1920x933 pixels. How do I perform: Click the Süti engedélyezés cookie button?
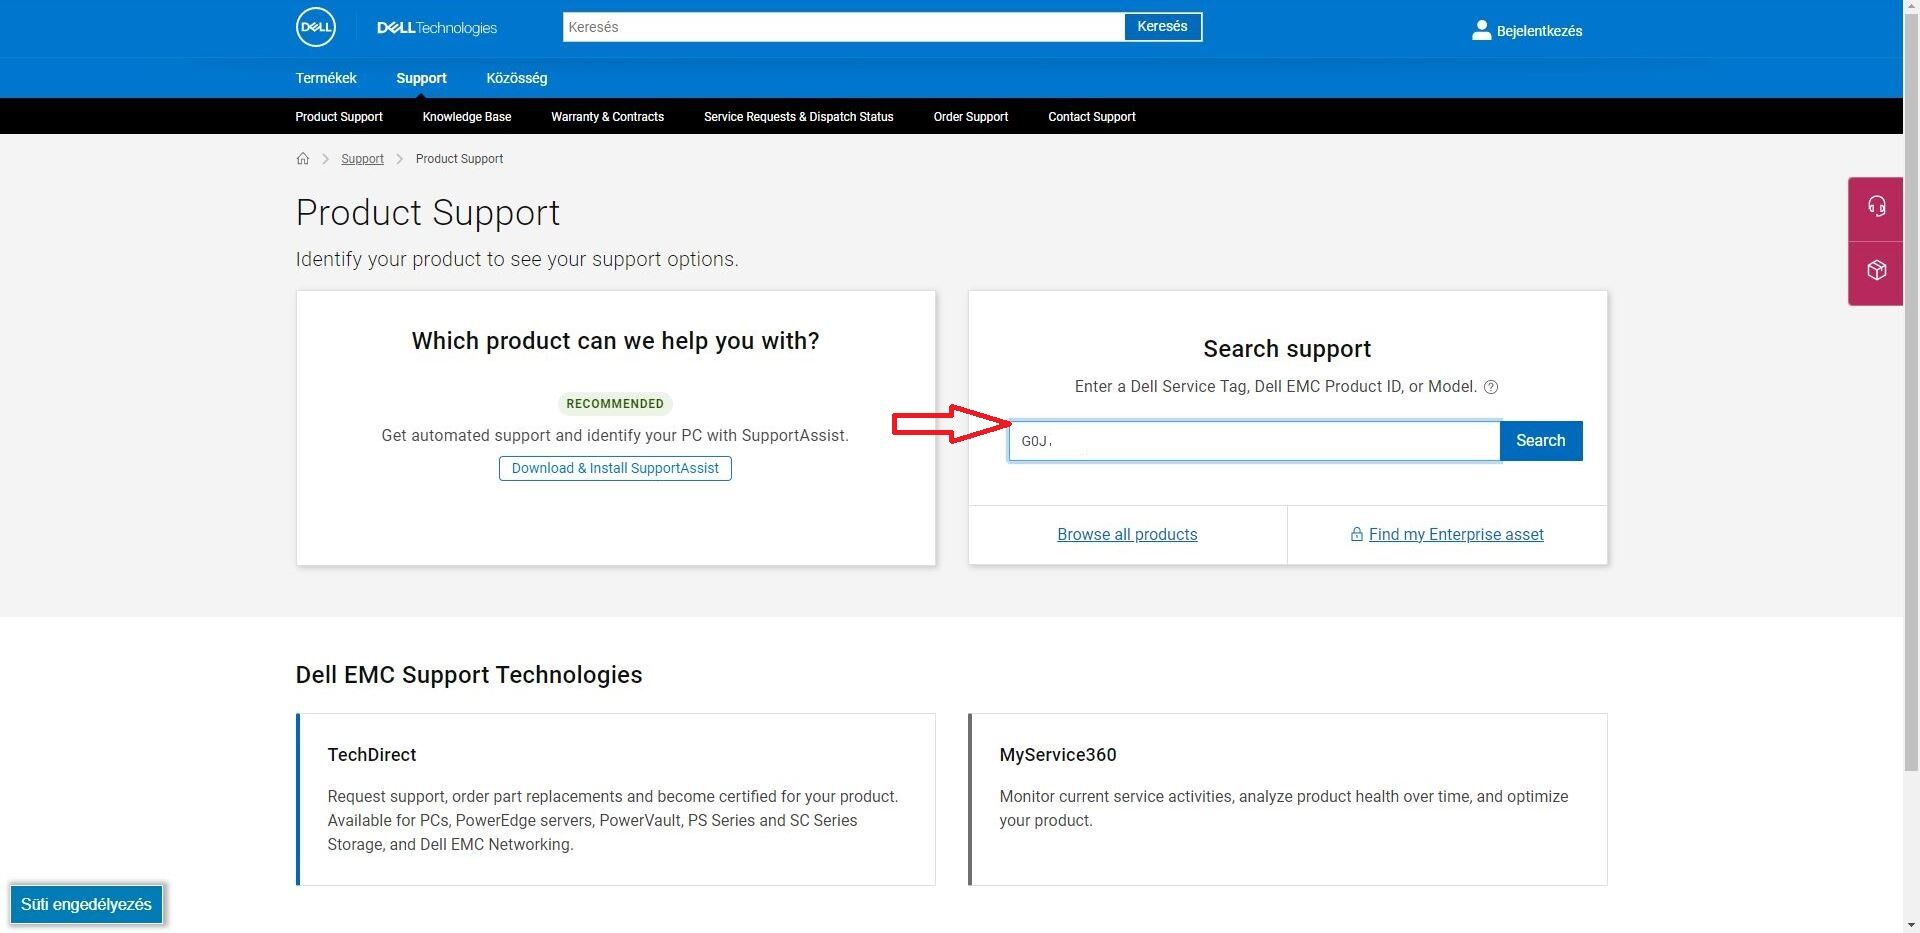coord(86,904)
